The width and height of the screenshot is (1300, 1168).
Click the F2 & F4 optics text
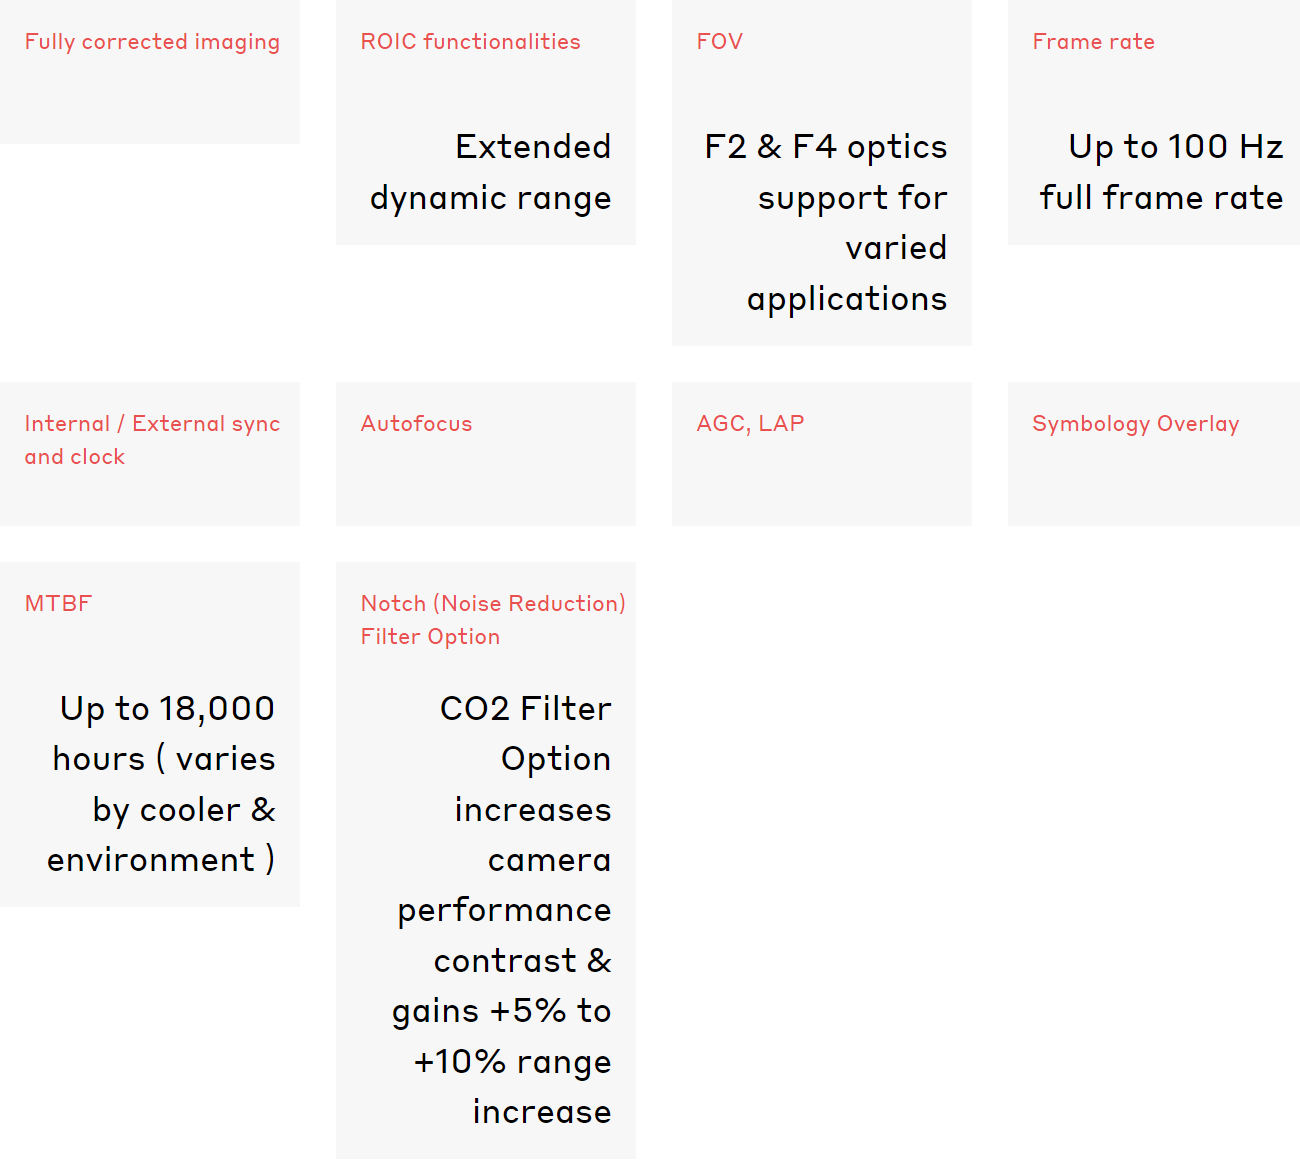(x=826, y=147)
